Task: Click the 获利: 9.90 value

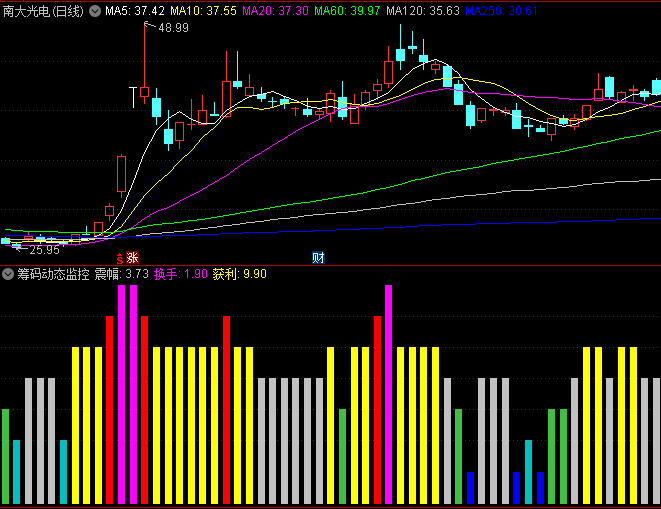Action: [x=239, y=274]
